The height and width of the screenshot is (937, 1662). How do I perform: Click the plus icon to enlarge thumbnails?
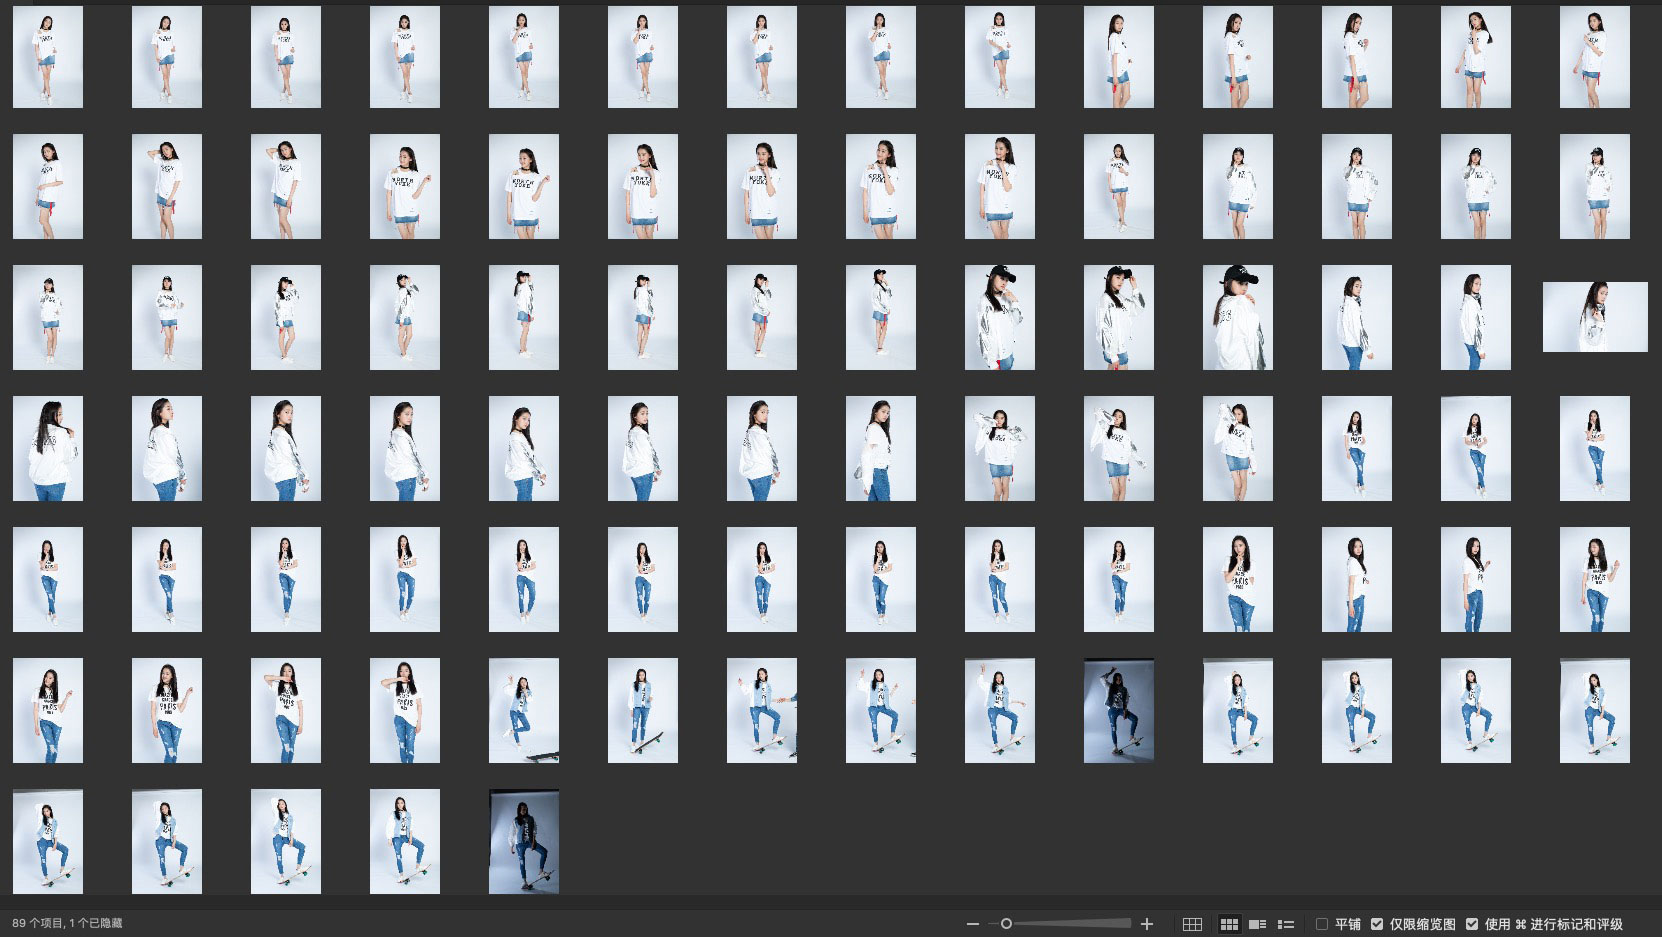(1147, 924)
